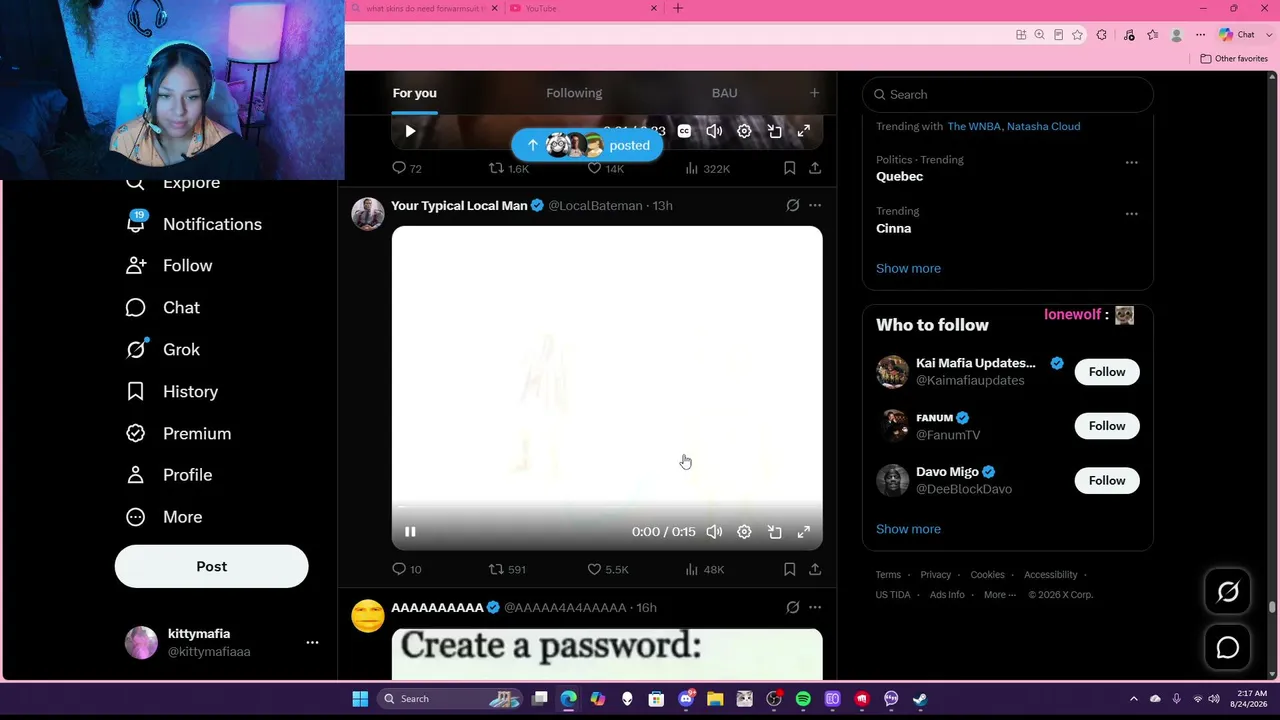The image size is (1280, 720).
Task: Open File Explorer from the taskbar
Action: (715, 699)
